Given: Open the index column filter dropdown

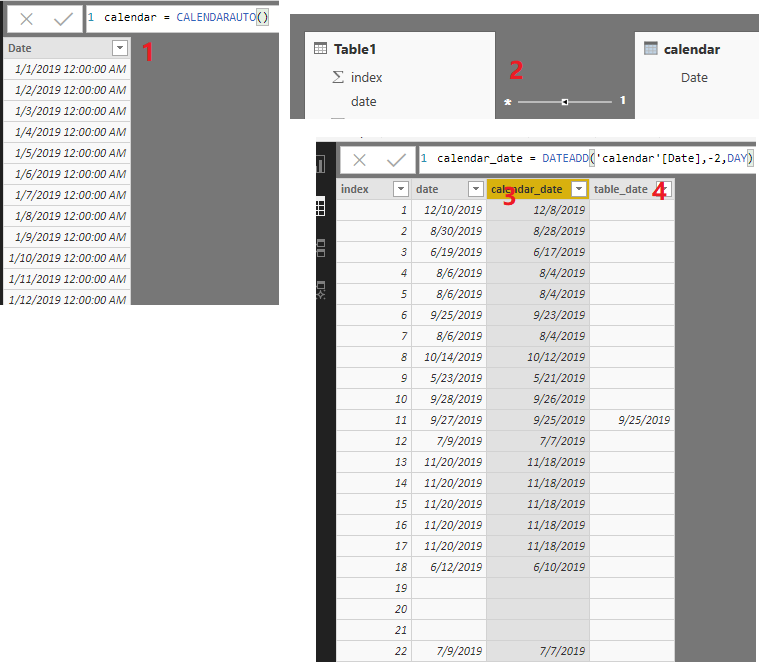Looking at the screenshot, I should pyautogui.click(x=401, y=189).
